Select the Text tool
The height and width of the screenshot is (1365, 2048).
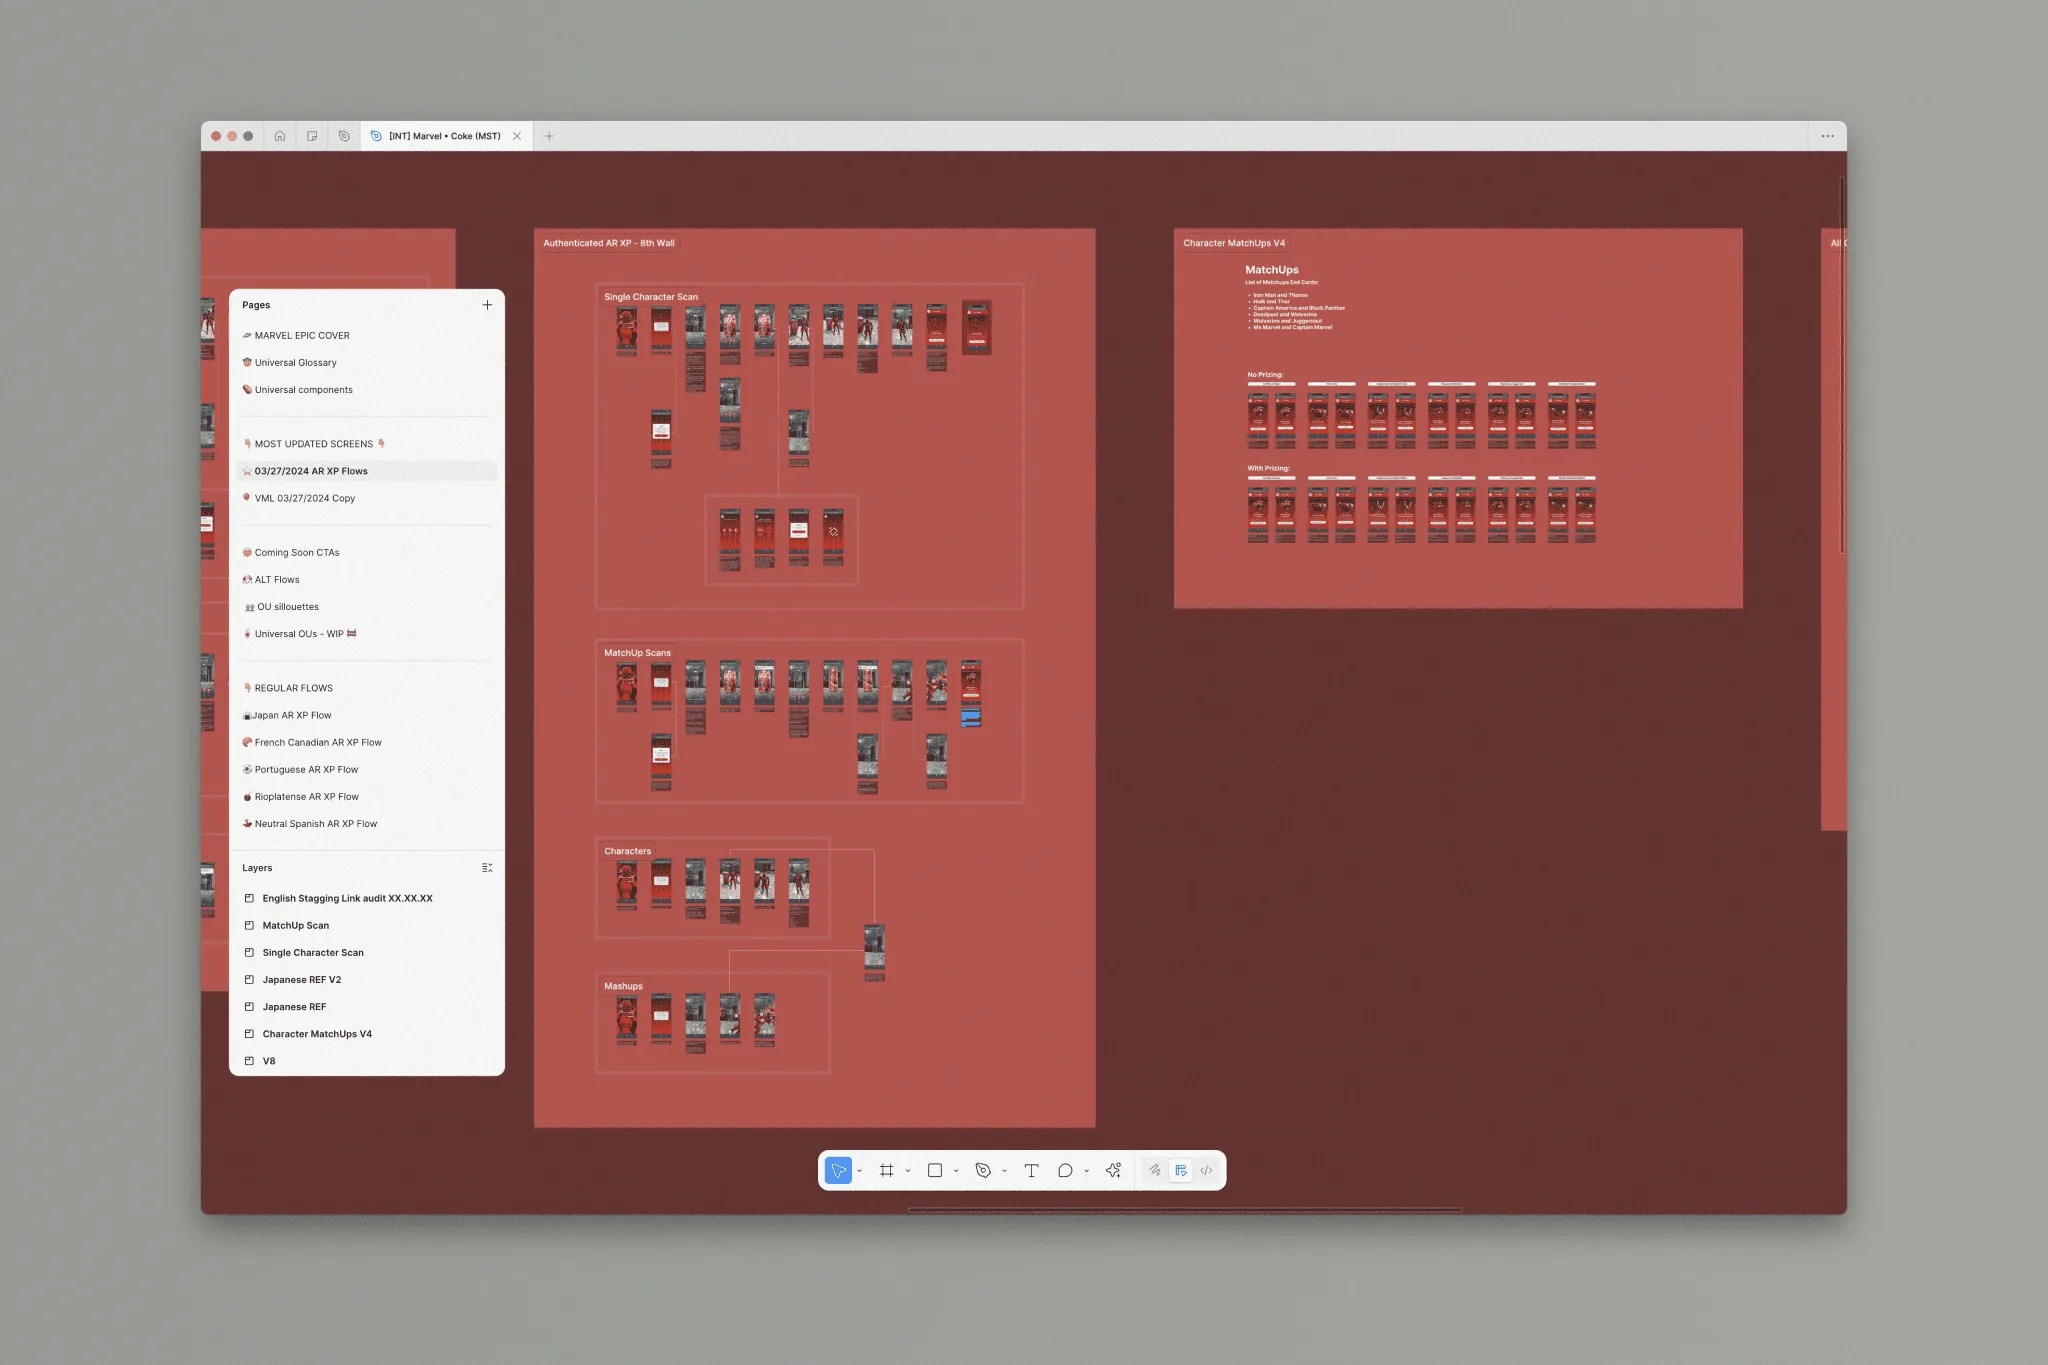pyautogui.click(x=1032, y=1170)
